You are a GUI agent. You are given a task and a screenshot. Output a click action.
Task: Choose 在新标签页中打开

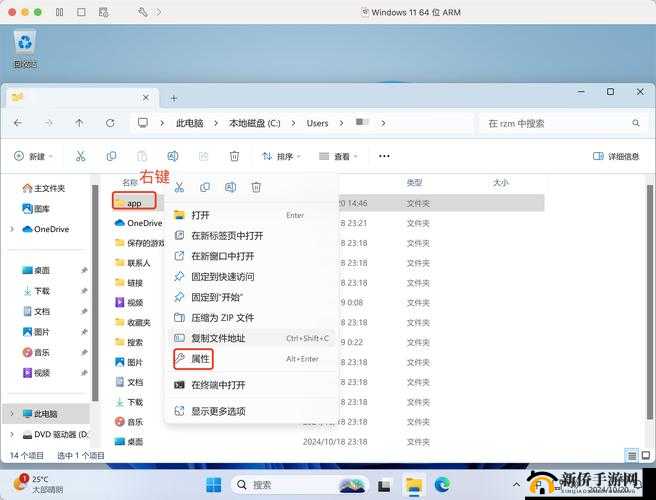pyautogui.click(x=251, y=236)
